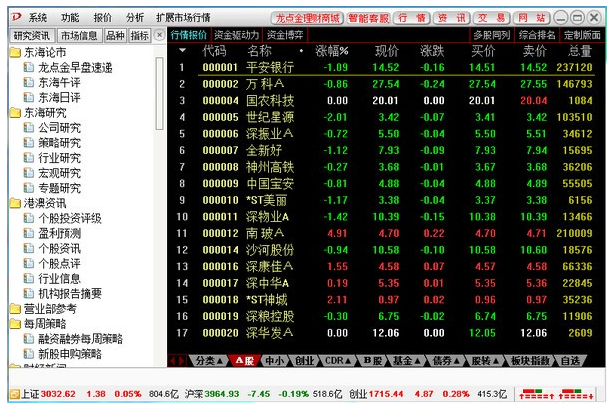Click document icon beside 个股点评
613x413 pixels.
coord(29,264)
